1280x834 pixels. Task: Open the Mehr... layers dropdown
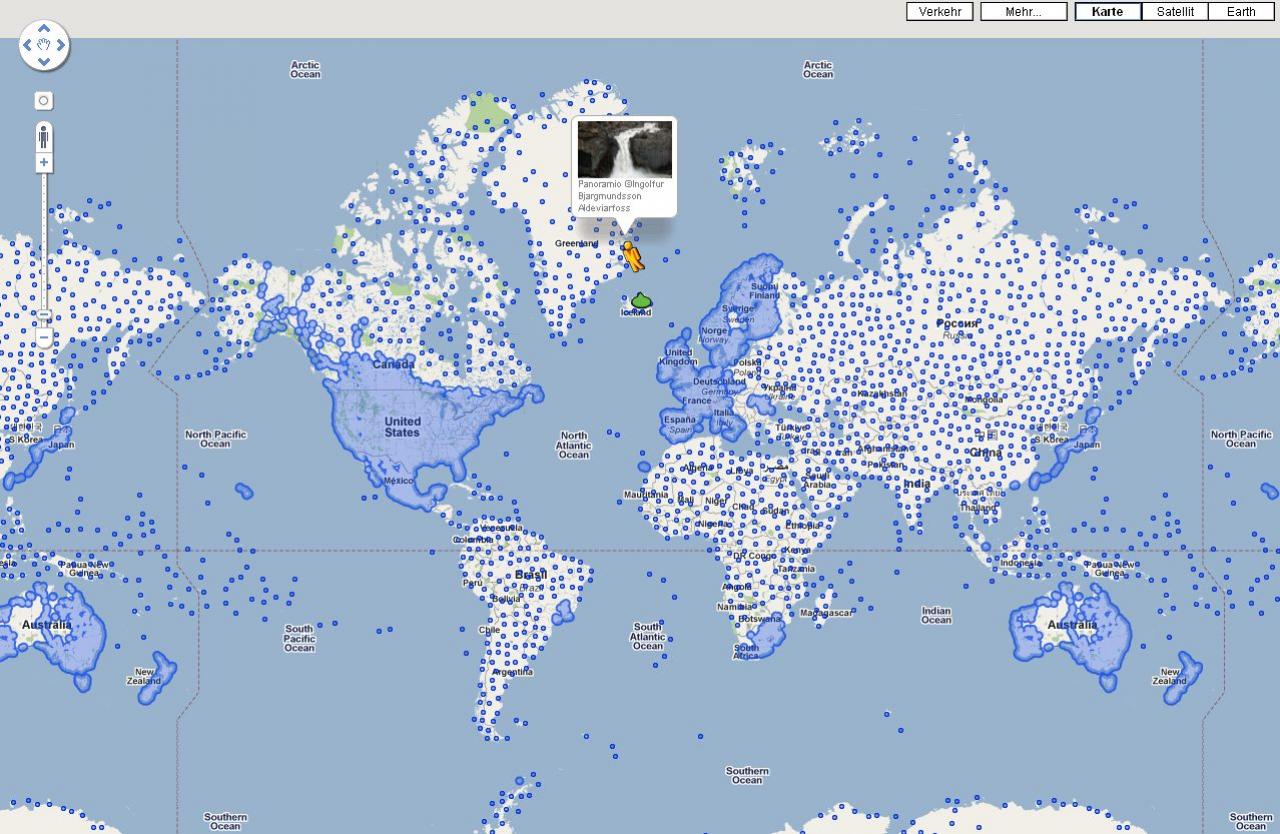[1023, 12]
